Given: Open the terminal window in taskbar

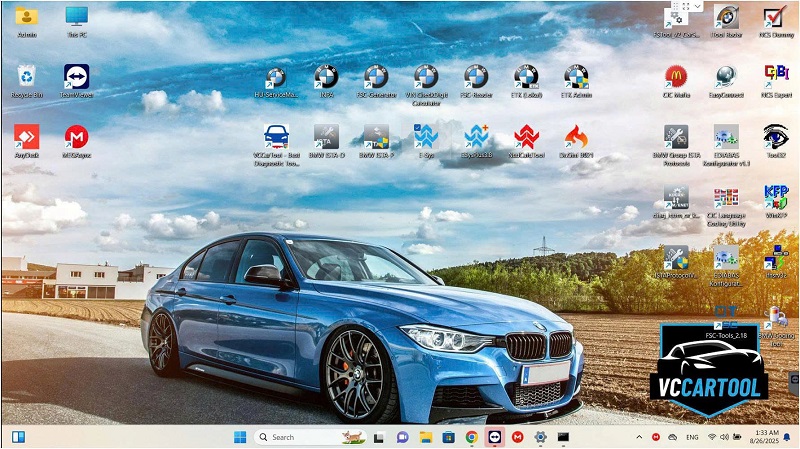Looking at the screenshot, I should coord(563,437).
